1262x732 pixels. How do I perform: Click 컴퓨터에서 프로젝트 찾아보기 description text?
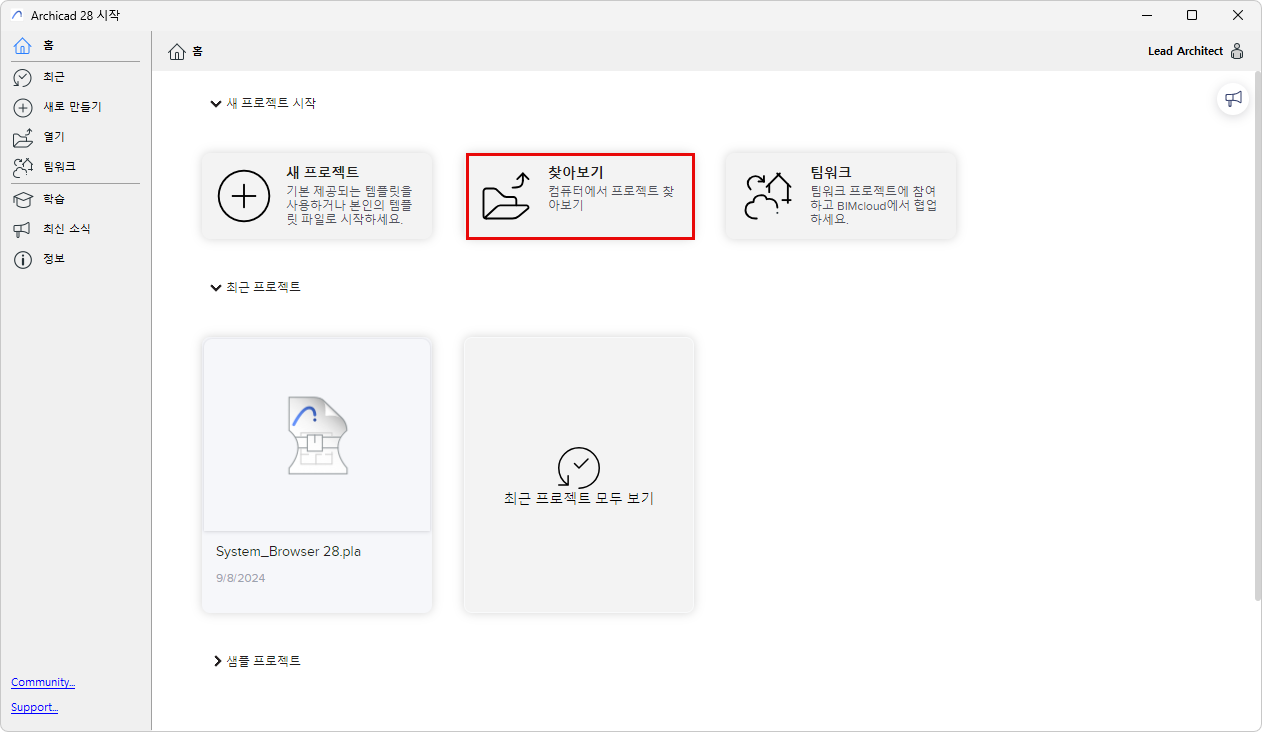point(611,198)
